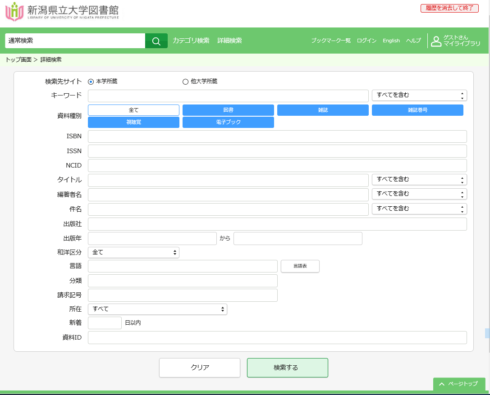Toggle the 視聴覚 material type button
This screenshot has height=395, width=490.
[134, 122]
